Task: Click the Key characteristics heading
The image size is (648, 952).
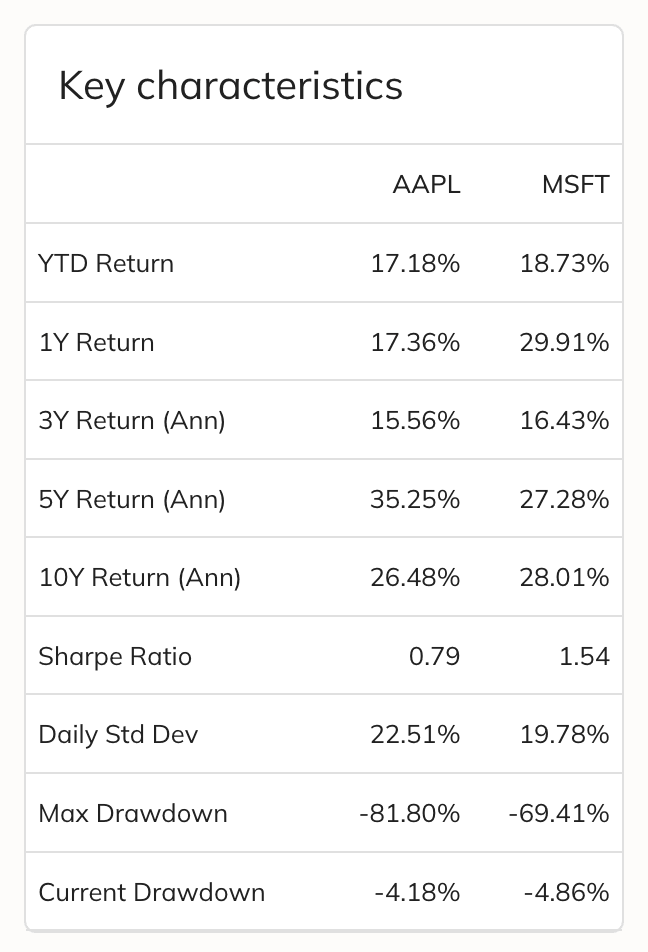Action: point(231,86)
